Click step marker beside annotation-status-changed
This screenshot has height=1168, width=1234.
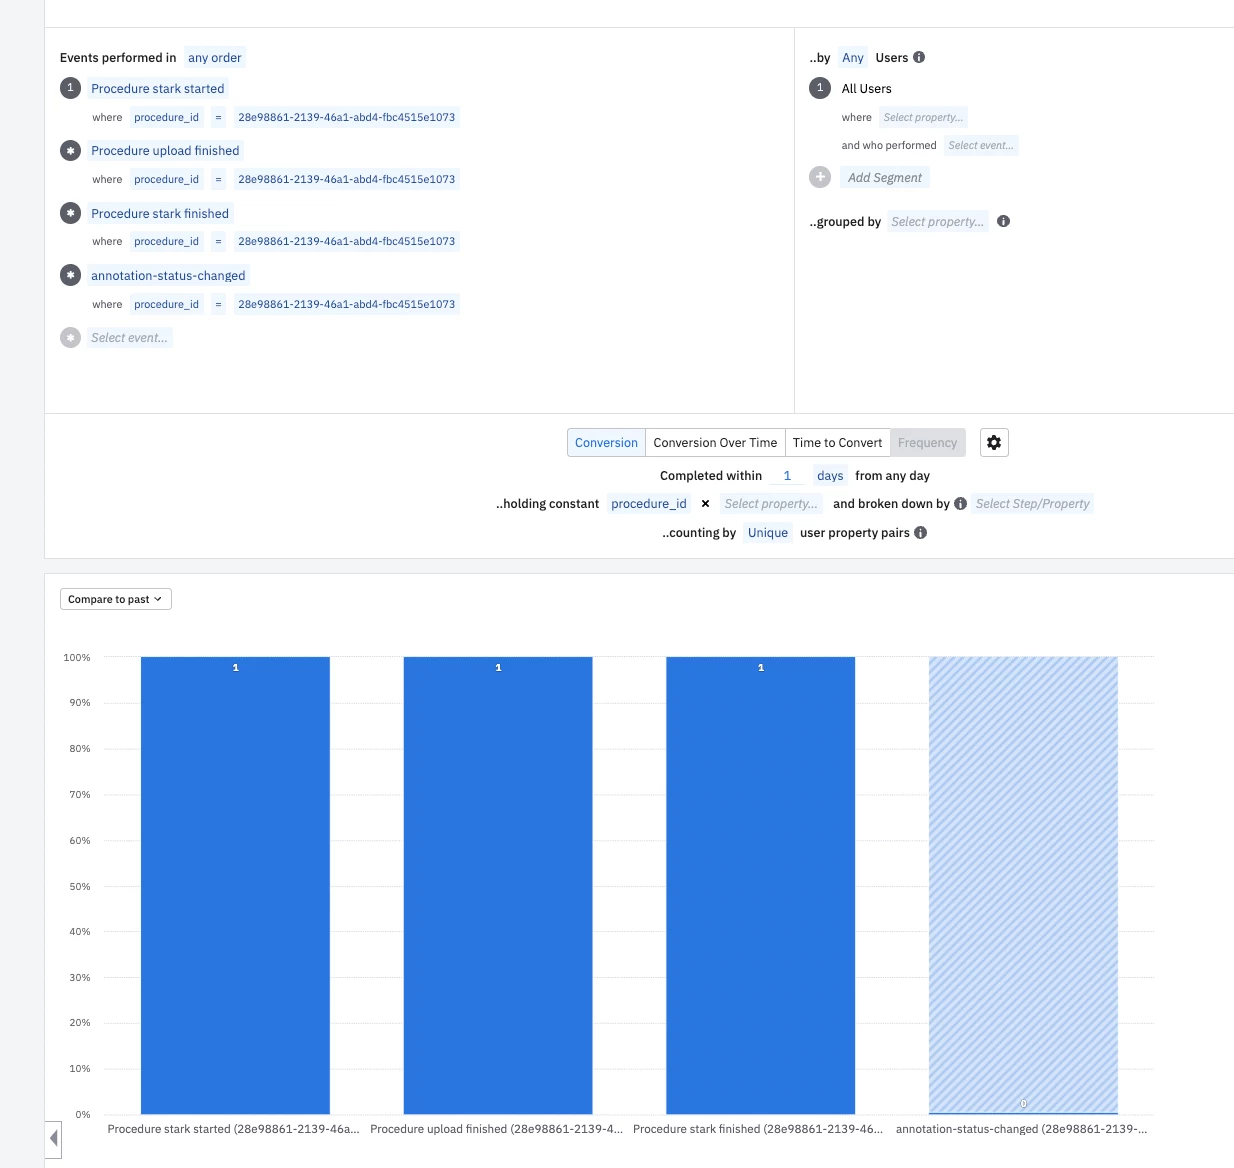coord(70,275)
